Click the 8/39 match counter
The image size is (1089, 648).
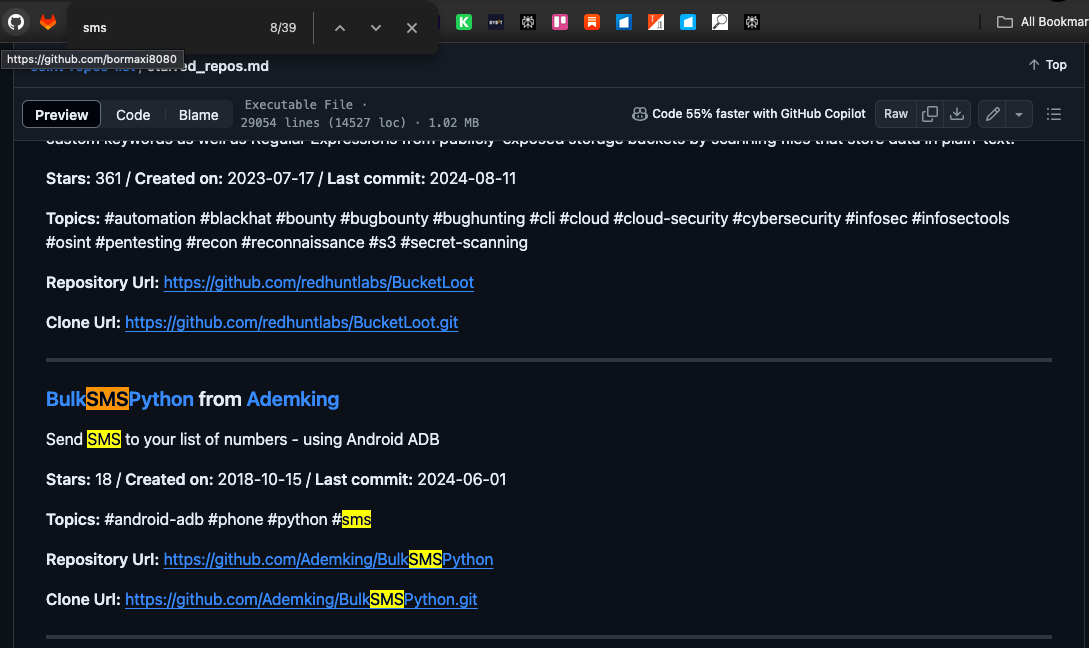[283, 28]
